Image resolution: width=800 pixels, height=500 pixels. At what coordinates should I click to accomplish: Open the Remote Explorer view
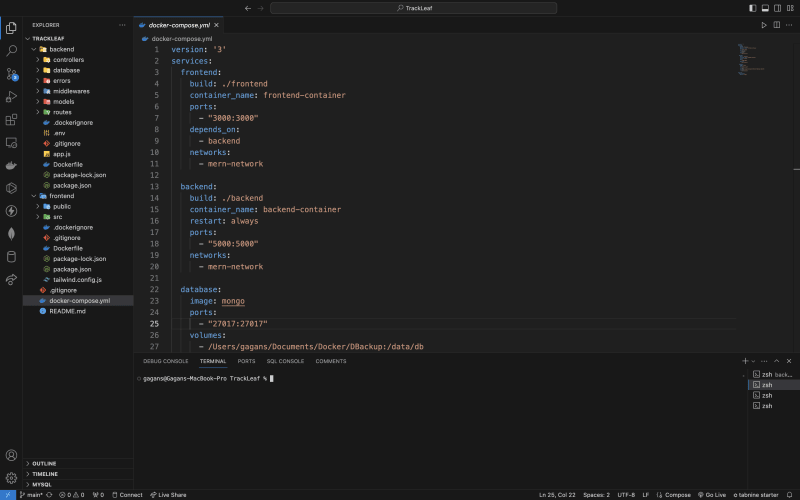(11, 142)
